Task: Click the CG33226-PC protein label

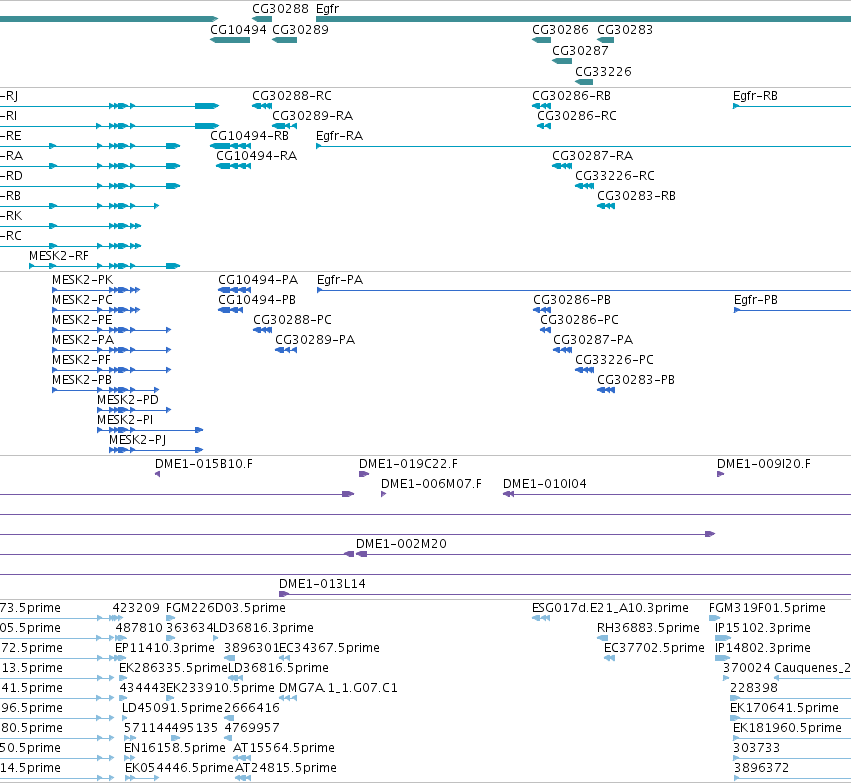Action: coord(614,360)
